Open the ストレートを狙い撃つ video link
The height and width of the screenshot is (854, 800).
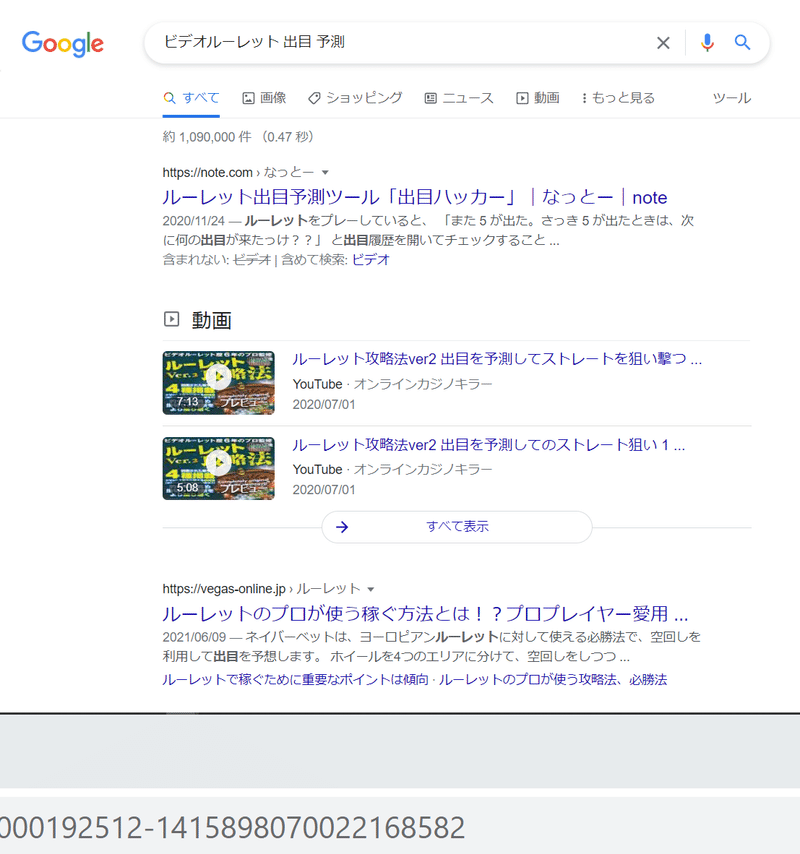(497, 359)
